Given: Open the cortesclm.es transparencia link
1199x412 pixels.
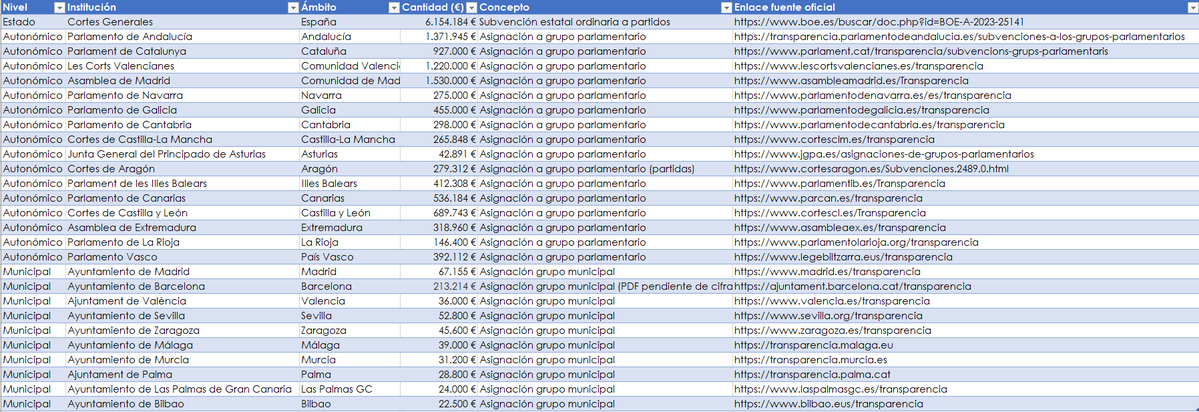Looking at the screenshot, I should [834, 139].
